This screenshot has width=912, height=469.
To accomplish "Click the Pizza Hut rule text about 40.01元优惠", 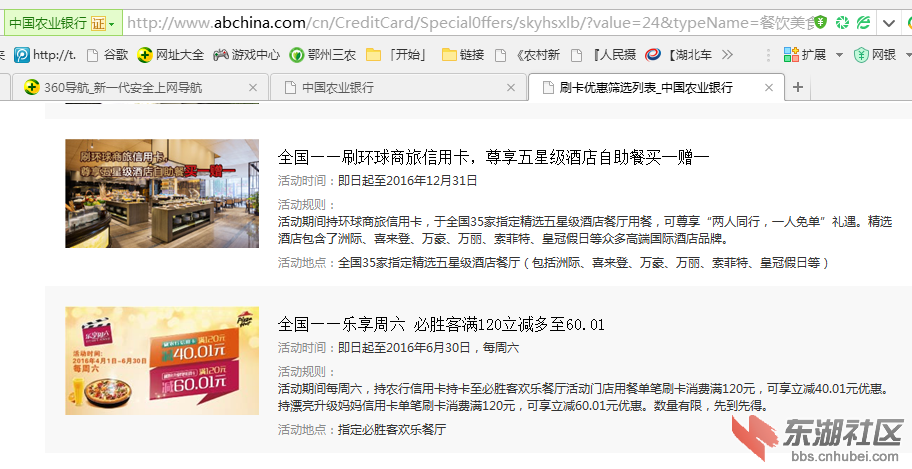I will coord(584,397).
